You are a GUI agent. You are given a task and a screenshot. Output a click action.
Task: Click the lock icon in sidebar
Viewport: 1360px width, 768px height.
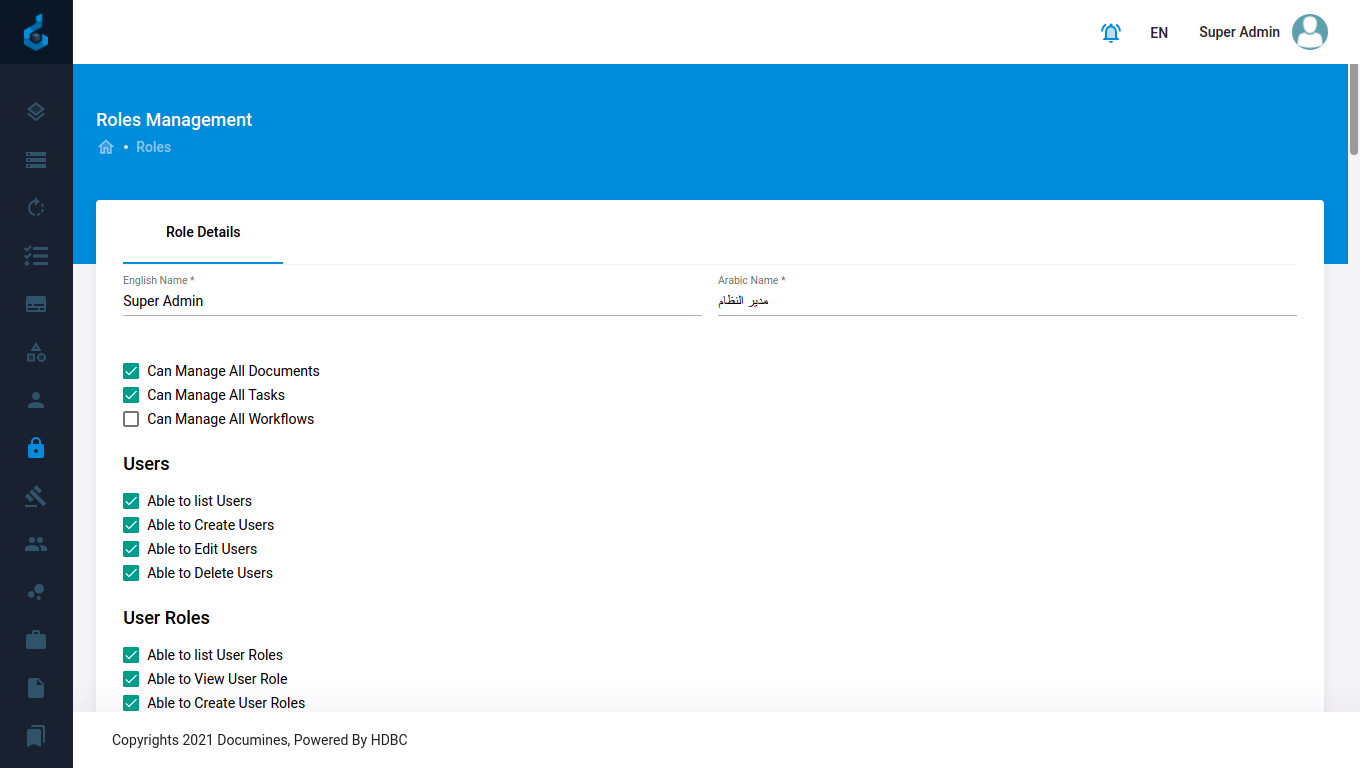pos(36,448)
